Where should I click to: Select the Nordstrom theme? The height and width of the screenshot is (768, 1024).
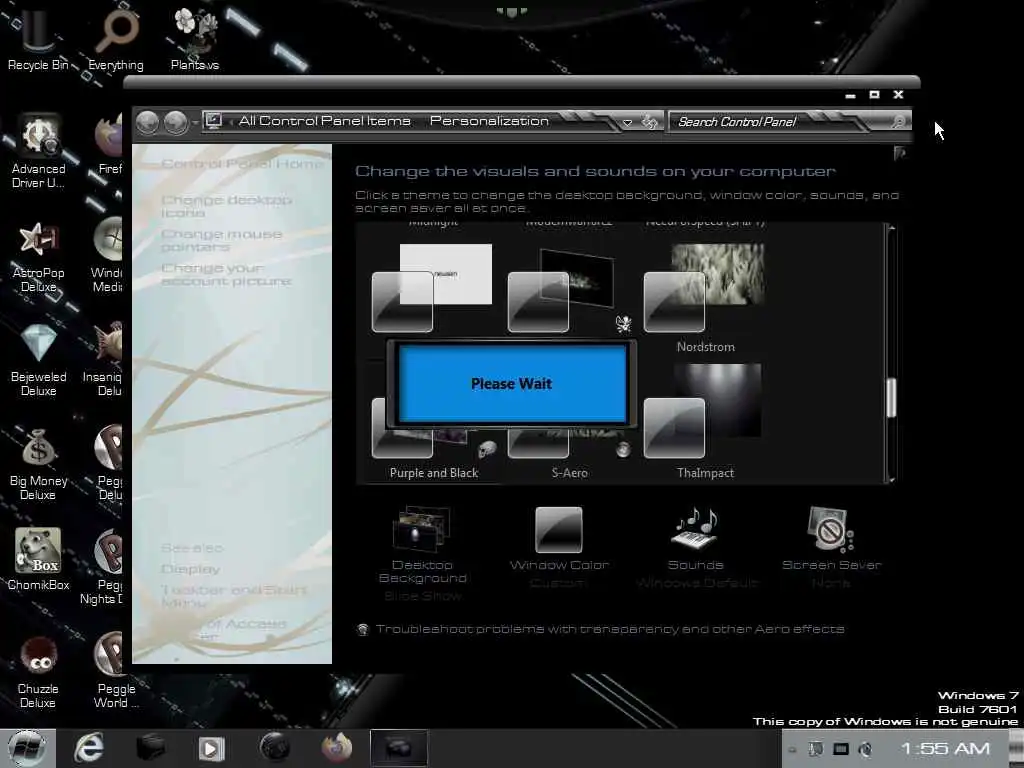(705, 298)
